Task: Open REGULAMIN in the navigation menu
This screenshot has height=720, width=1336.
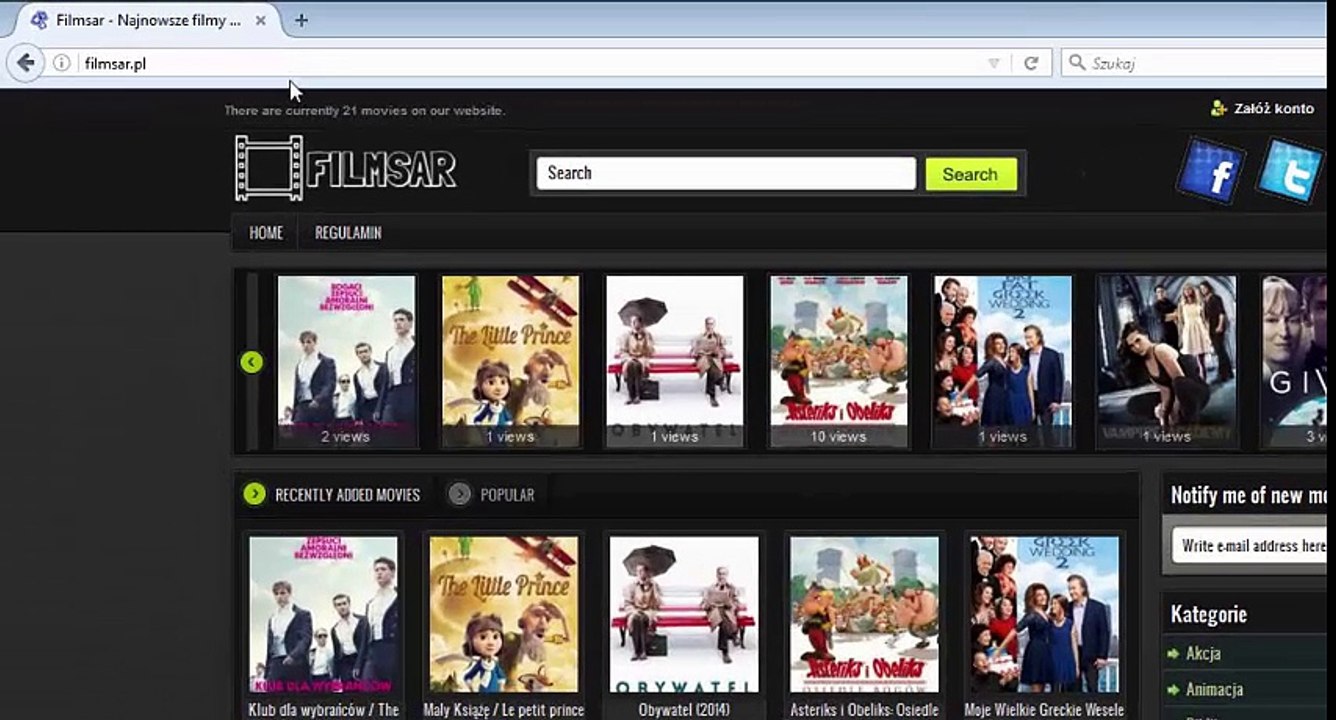Action: 348,233
